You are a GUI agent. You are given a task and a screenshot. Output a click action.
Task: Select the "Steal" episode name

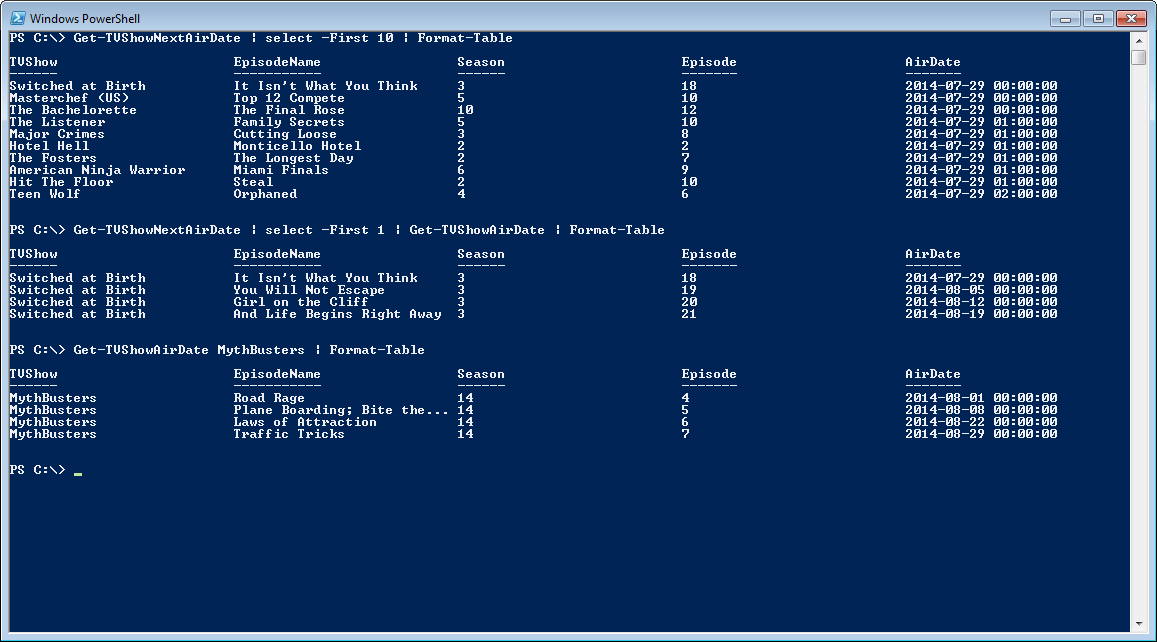click(x=253, y=182)
